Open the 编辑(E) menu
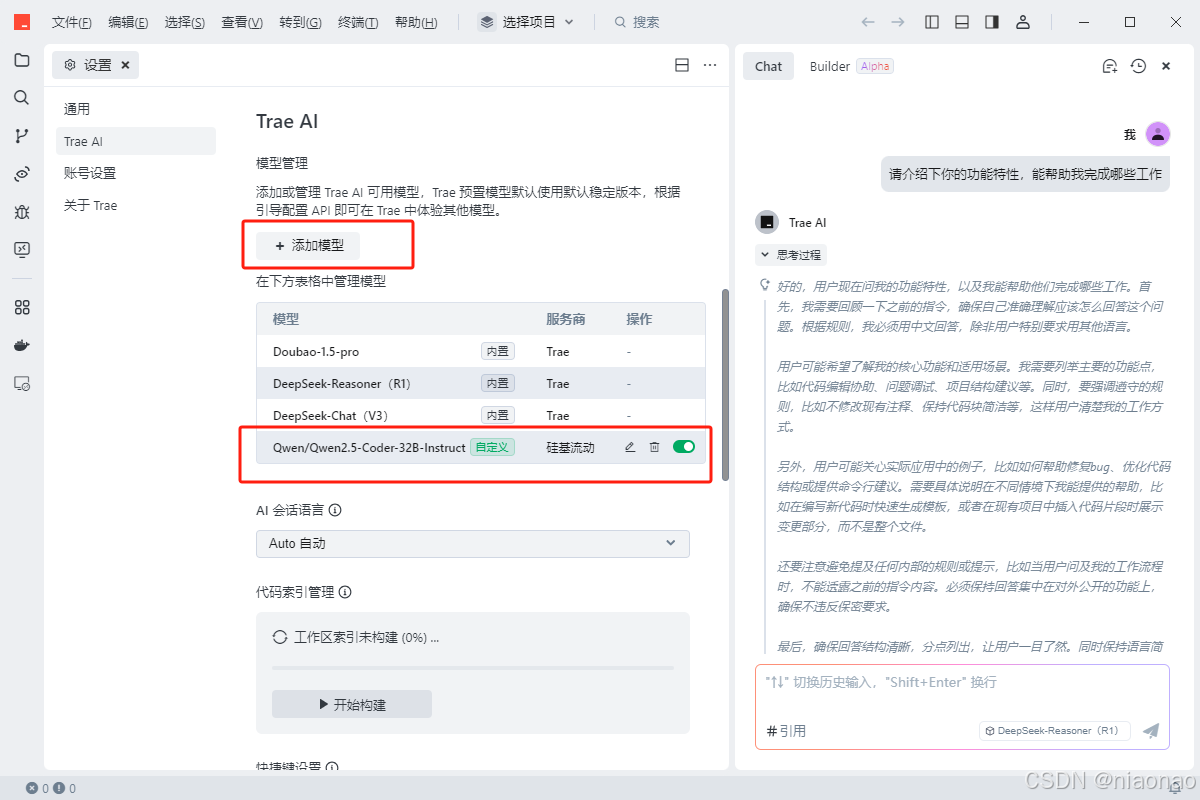The image size is (1200, 800). point(128,22)
